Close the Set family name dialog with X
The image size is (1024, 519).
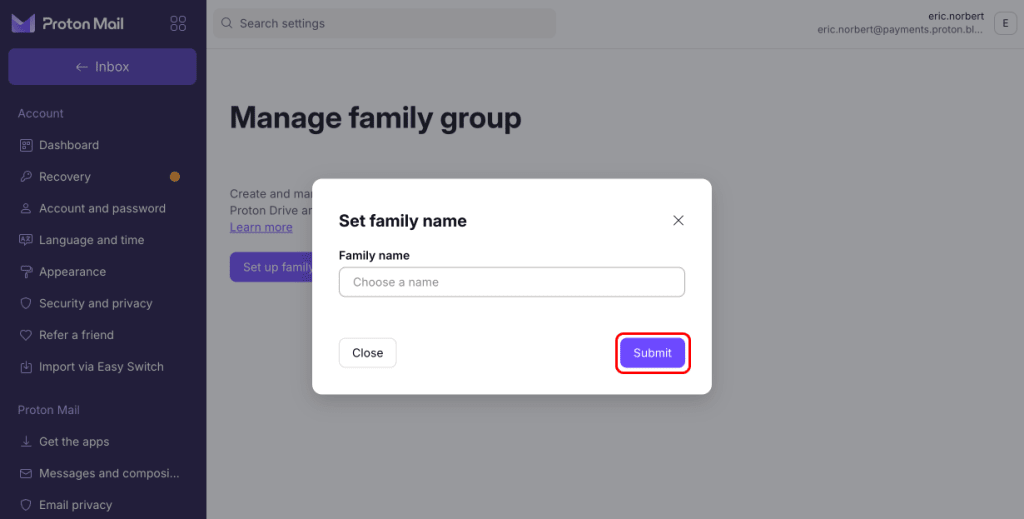pyautogui.click(x=678, y=221)
